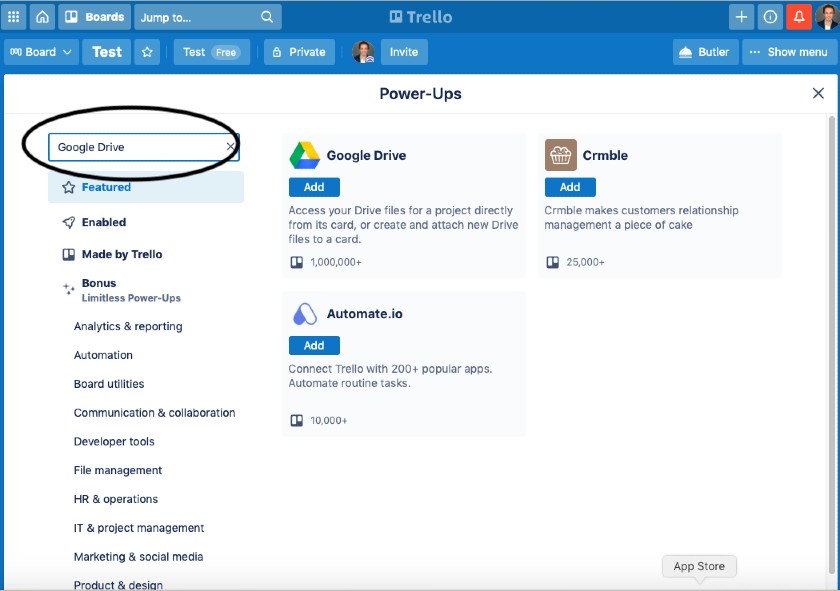
Task: Add the Google Drive Power-Up
Action: (314, 187)
